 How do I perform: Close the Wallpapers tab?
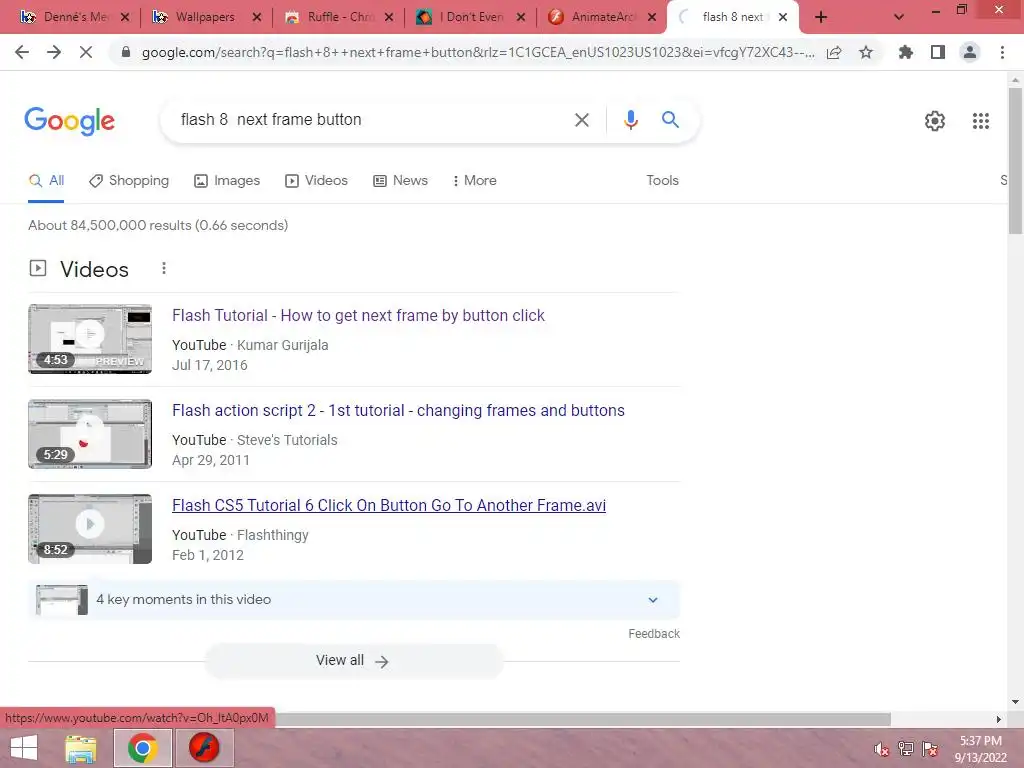click(257, 18)
